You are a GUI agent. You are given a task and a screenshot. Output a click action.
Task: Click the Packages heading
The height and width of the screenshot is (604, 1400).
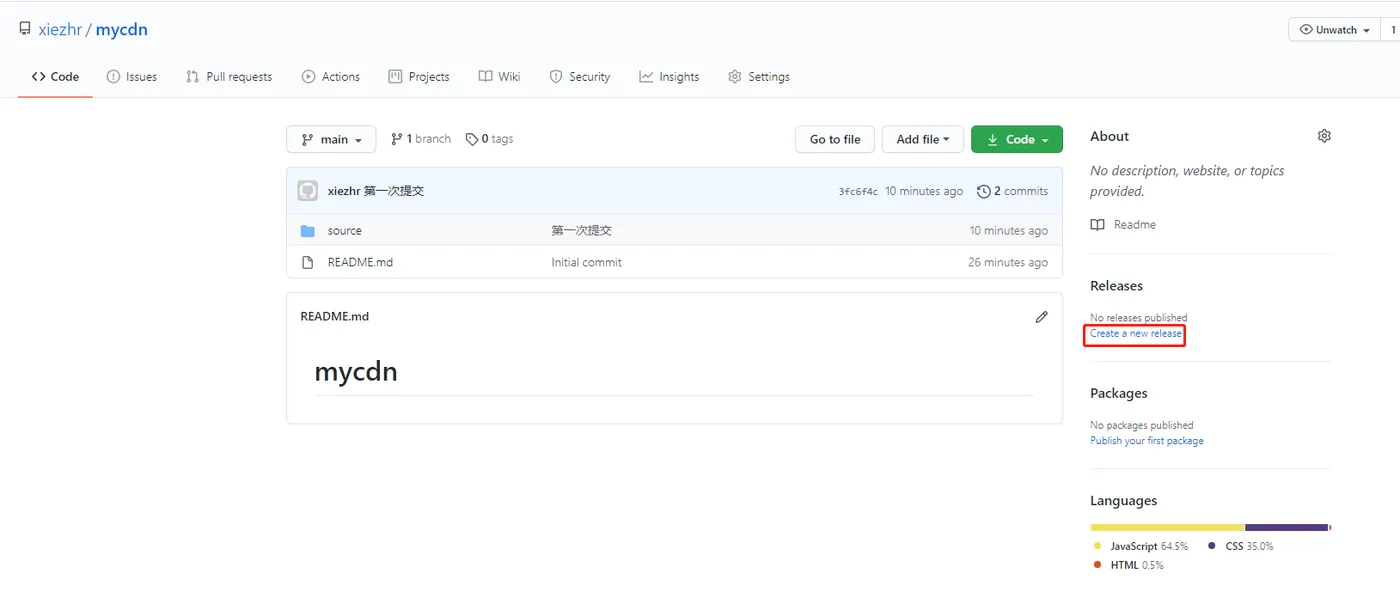(x=1119, y=393)
